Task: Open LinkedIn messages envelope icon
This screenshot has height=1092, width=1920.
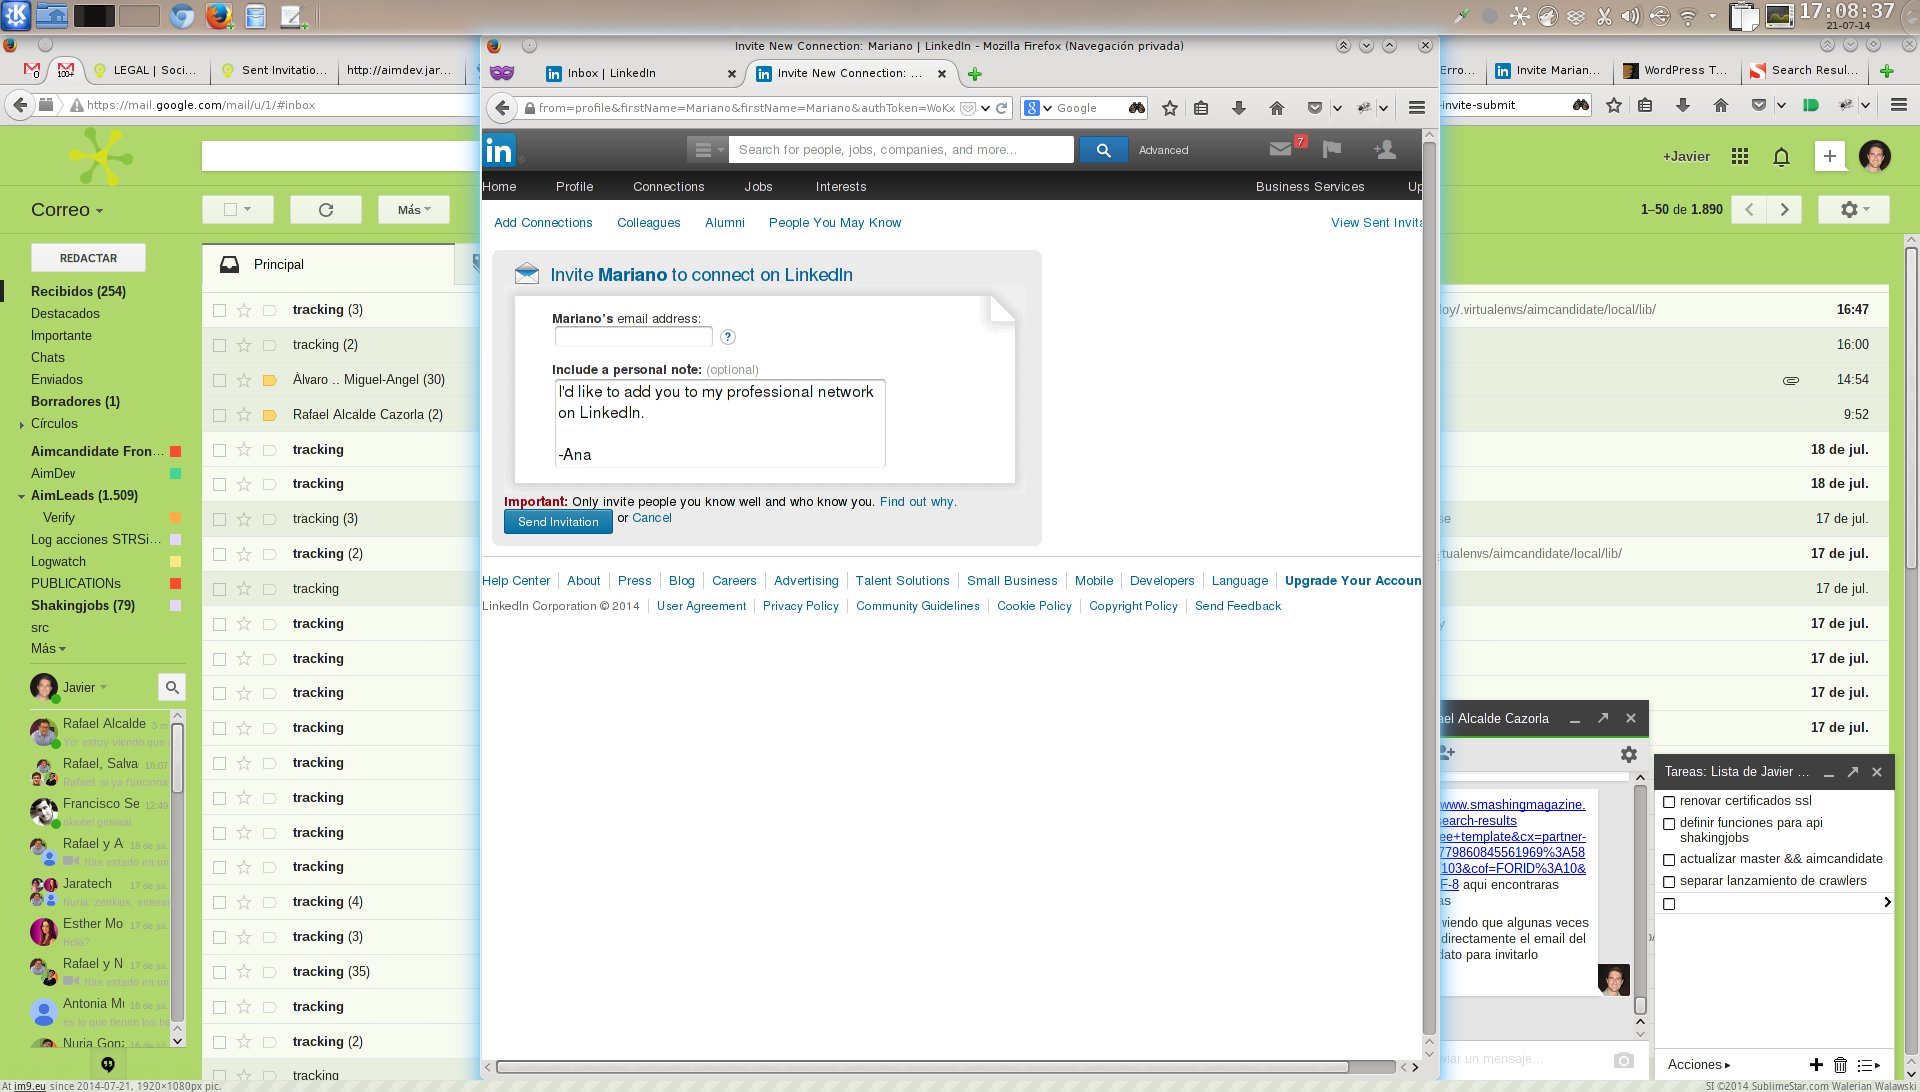Action: [x=1280, y=149]
